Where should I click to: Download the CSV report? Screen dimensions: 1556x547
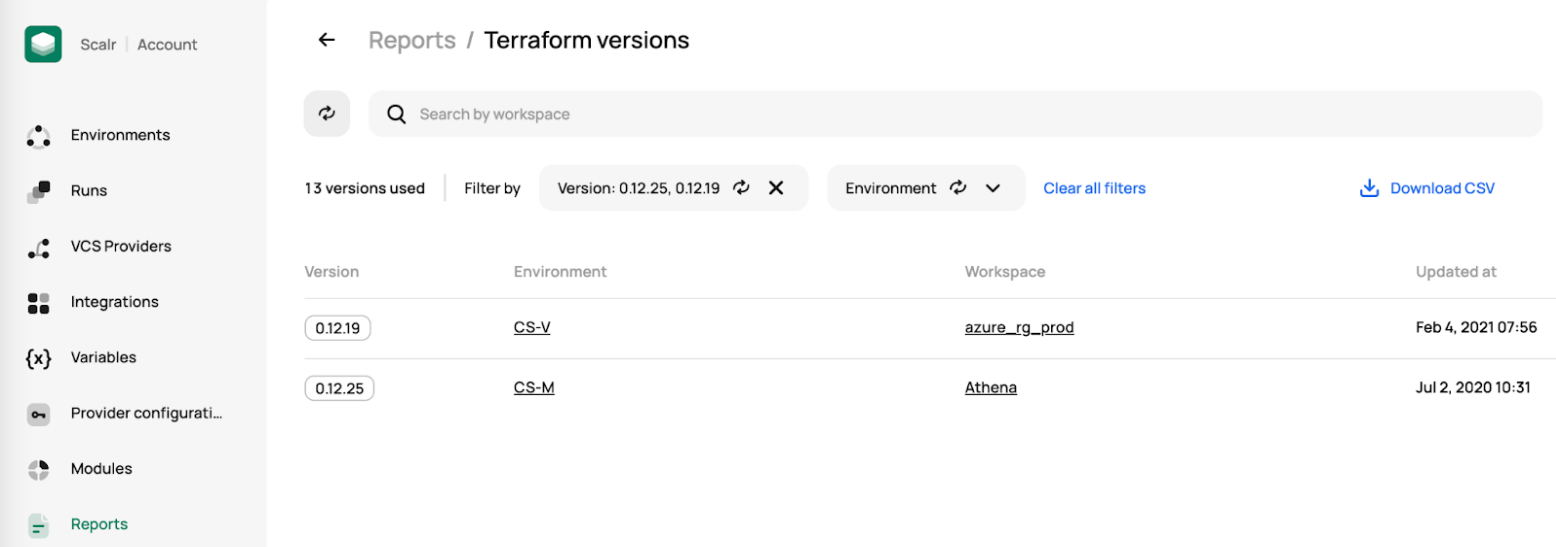pos(1428,188)
